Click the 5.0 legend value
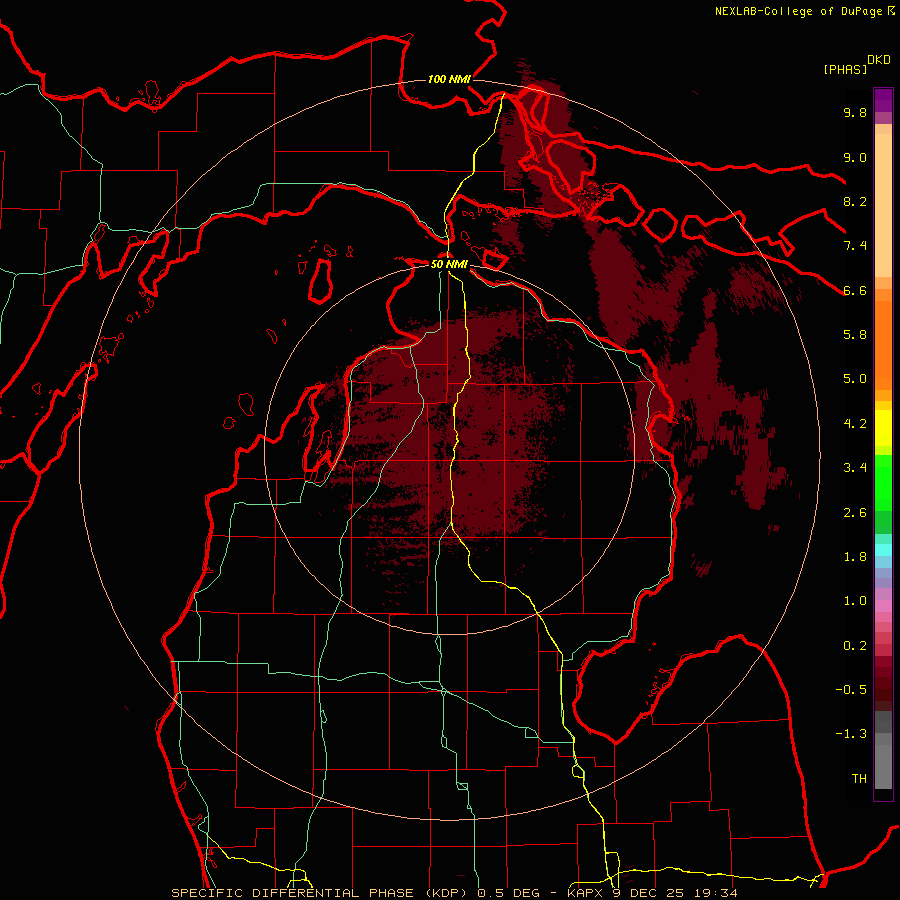Screen dimensions: 900x900 pyautogui.click(x=855, y=379)
